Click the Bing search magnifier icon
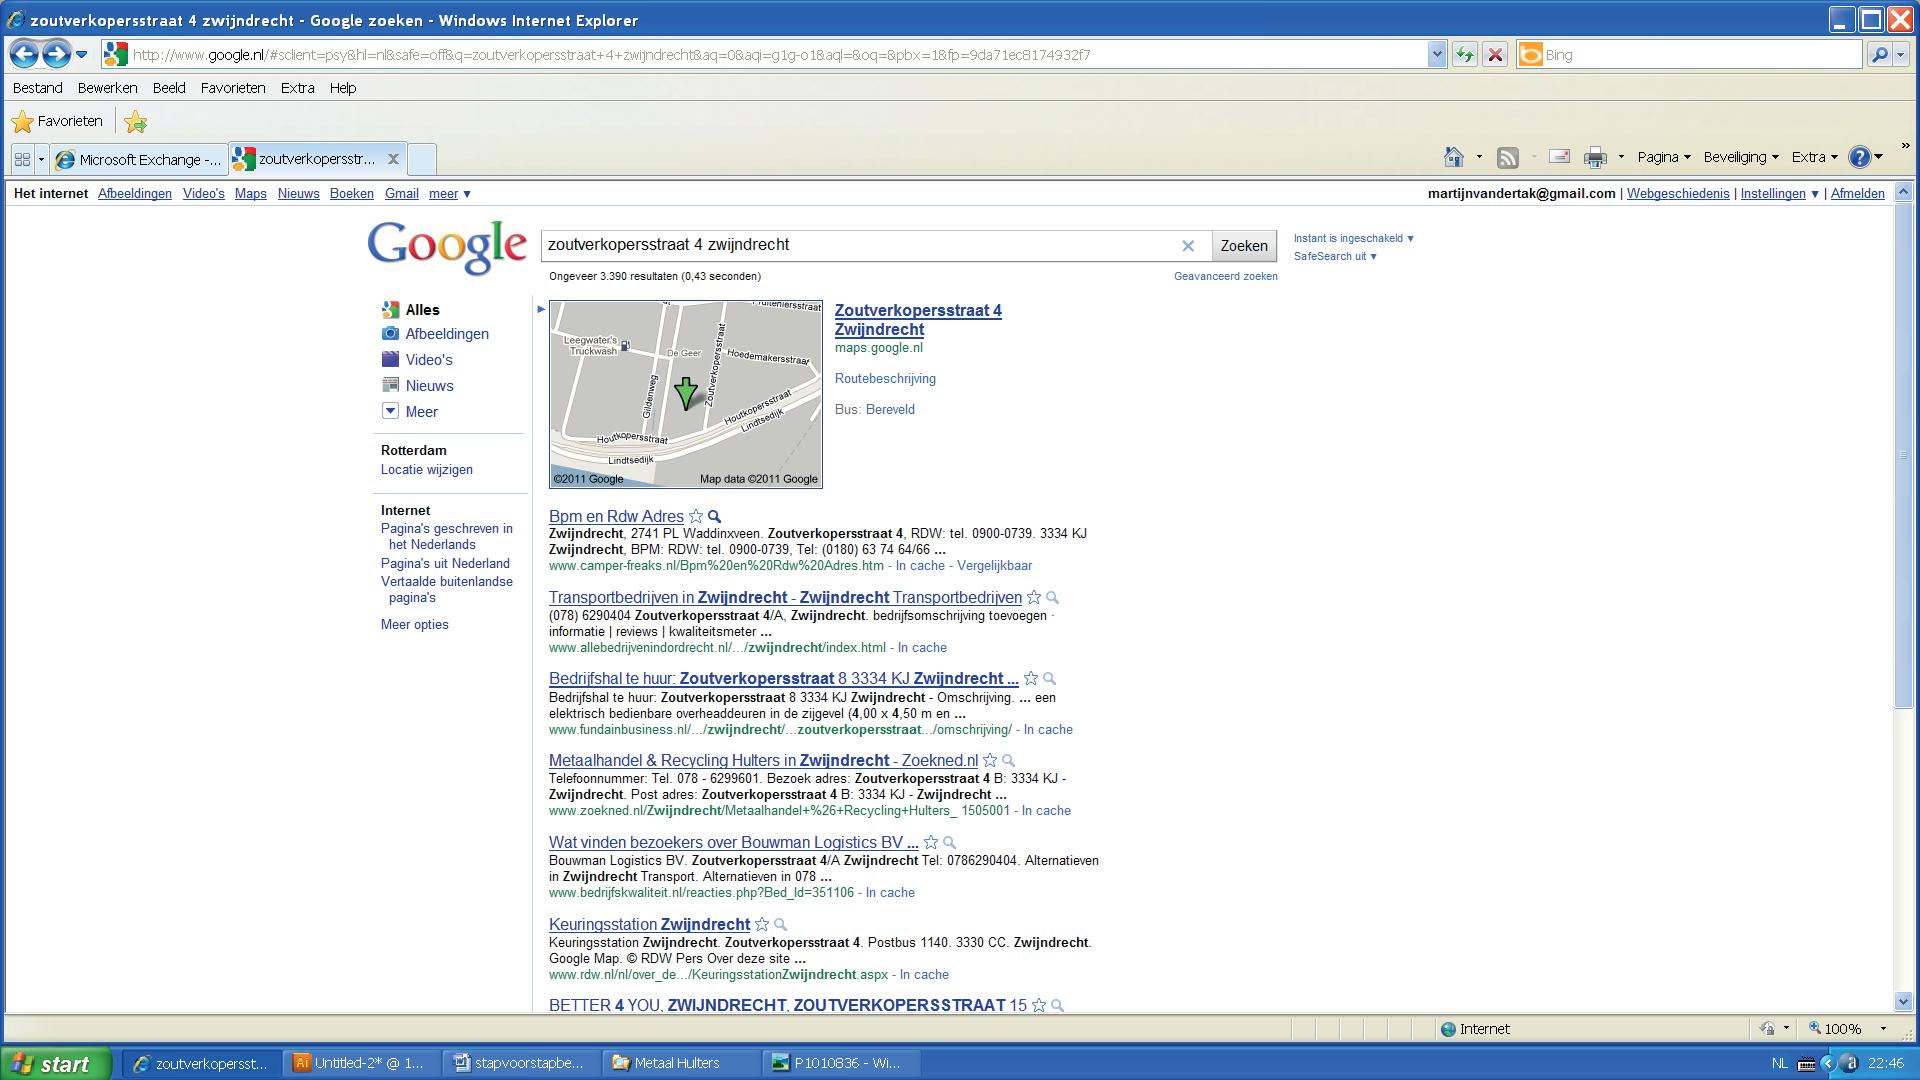 pos(1879,55)
